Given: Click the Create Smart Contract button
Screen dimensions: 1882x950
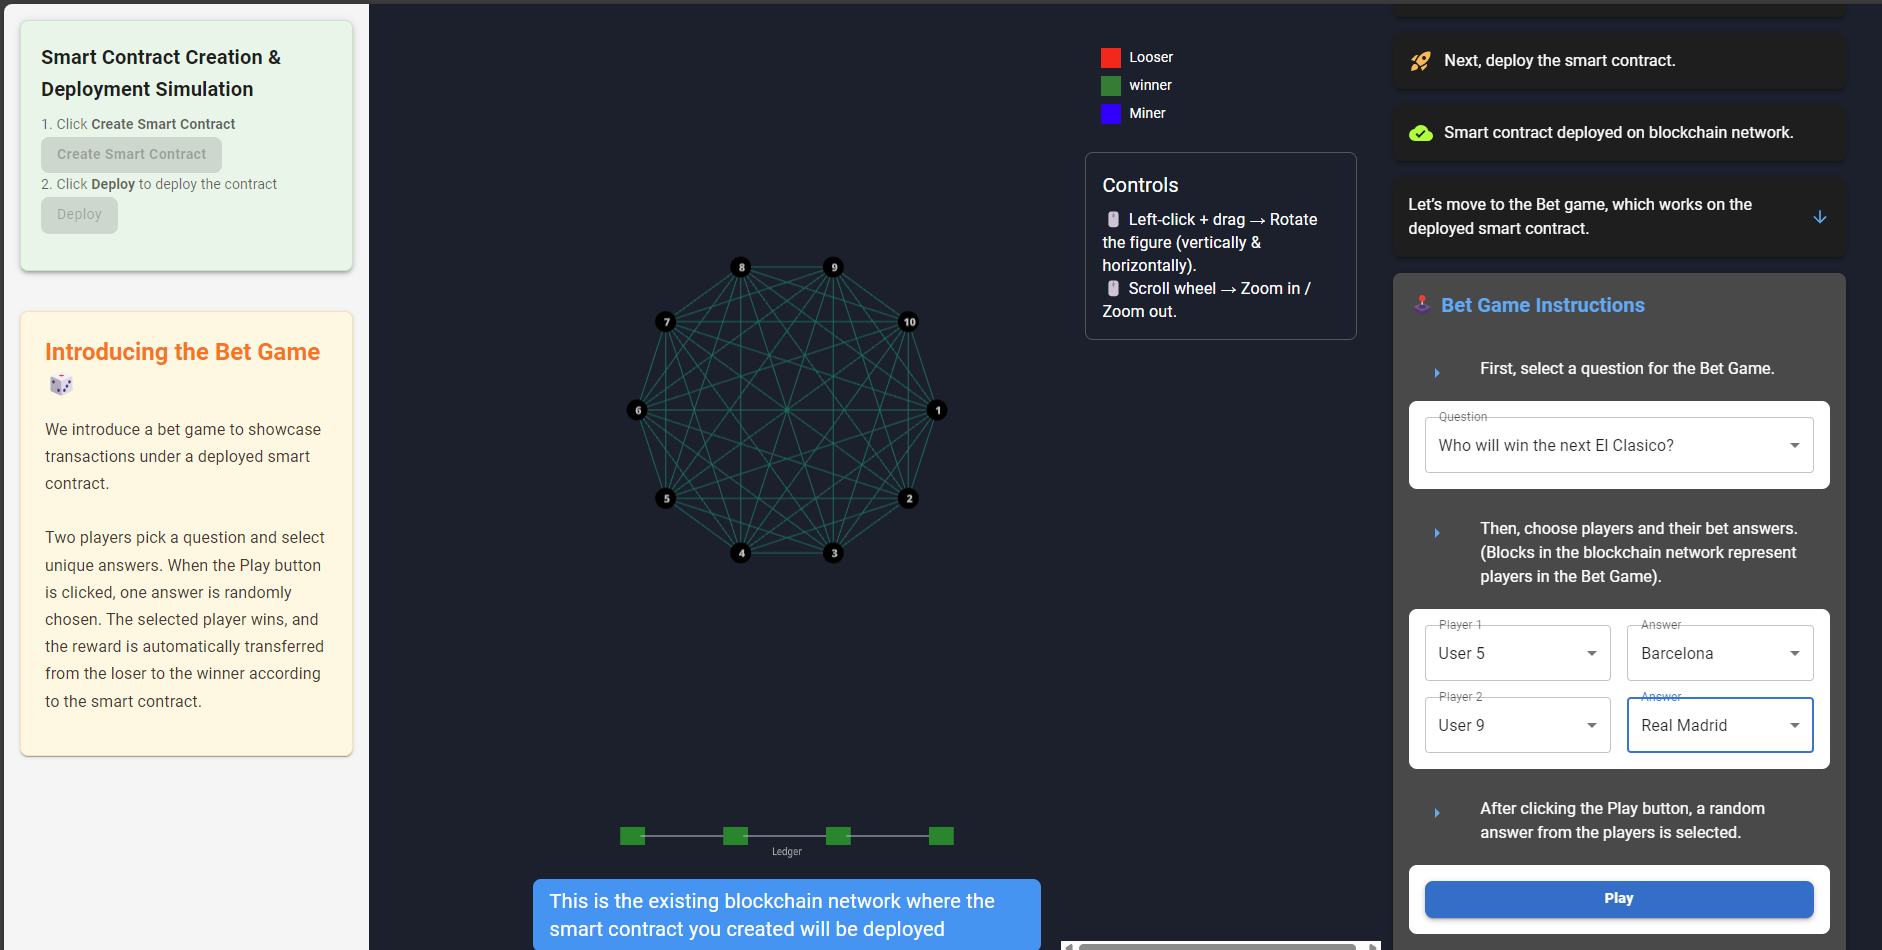Looking at the screenshot, I should (131, 155).
